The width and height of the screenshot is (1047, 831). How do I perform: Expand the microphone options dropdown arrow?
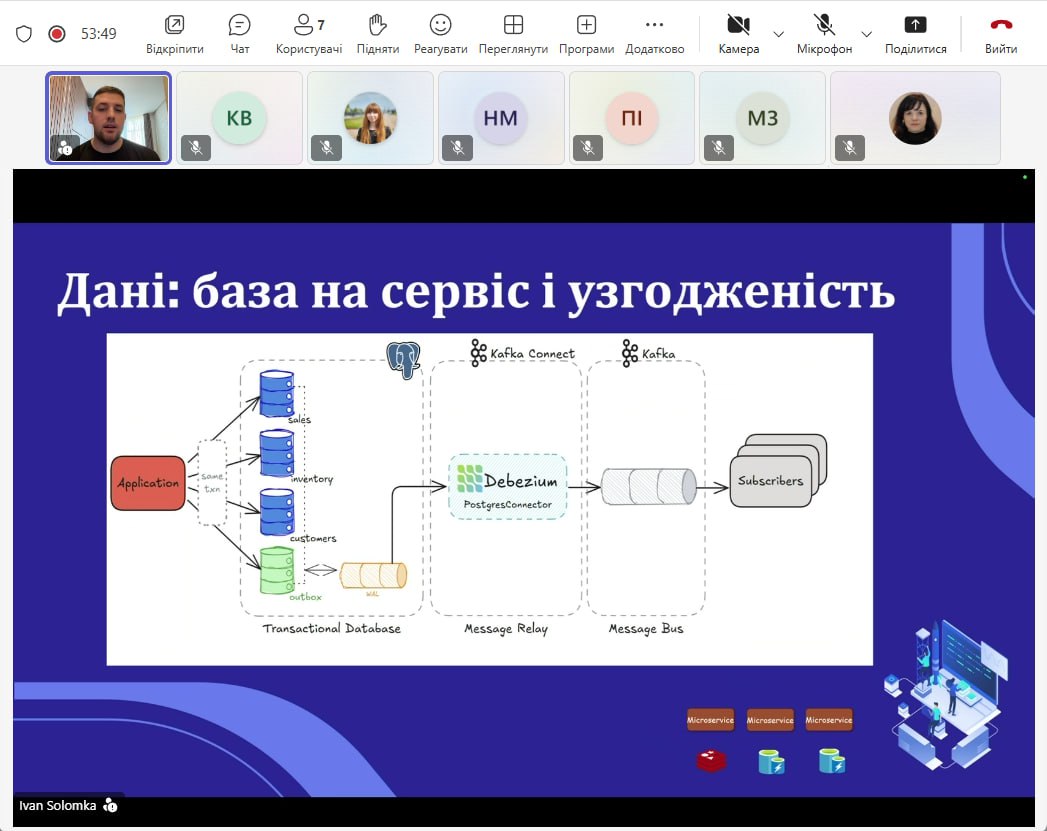coord(867,33)
